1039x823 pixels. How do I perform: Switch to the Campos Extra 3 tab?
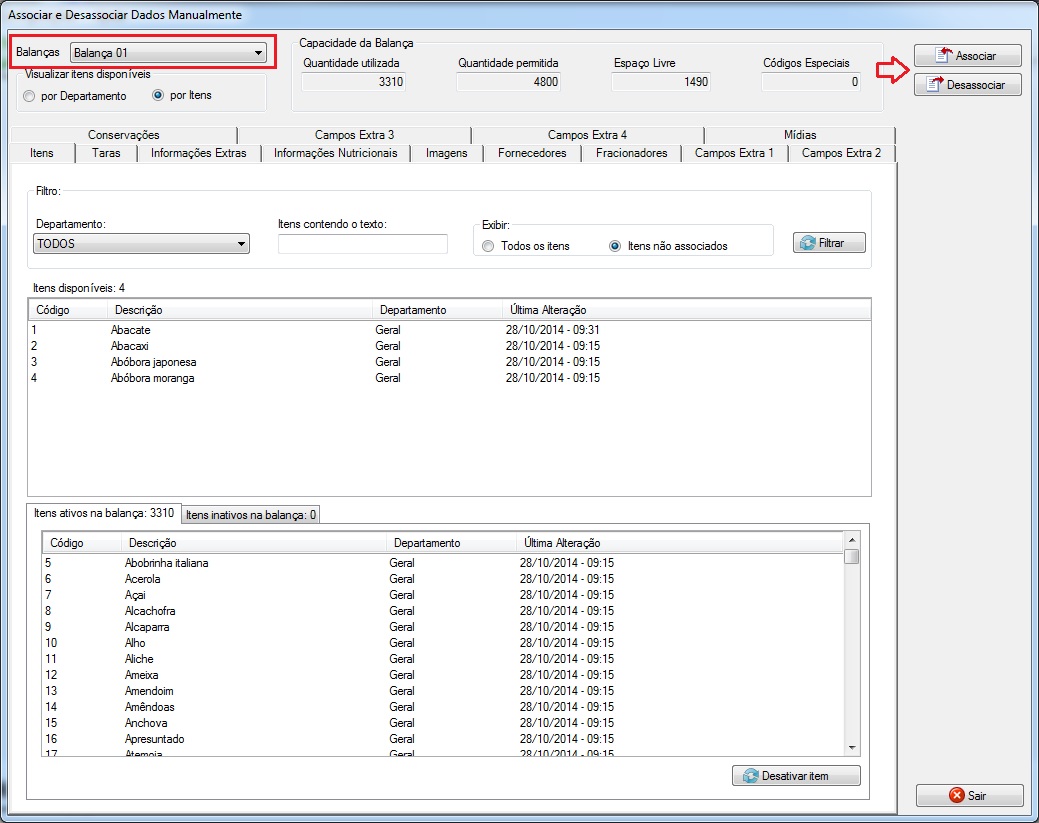[355, 135]
